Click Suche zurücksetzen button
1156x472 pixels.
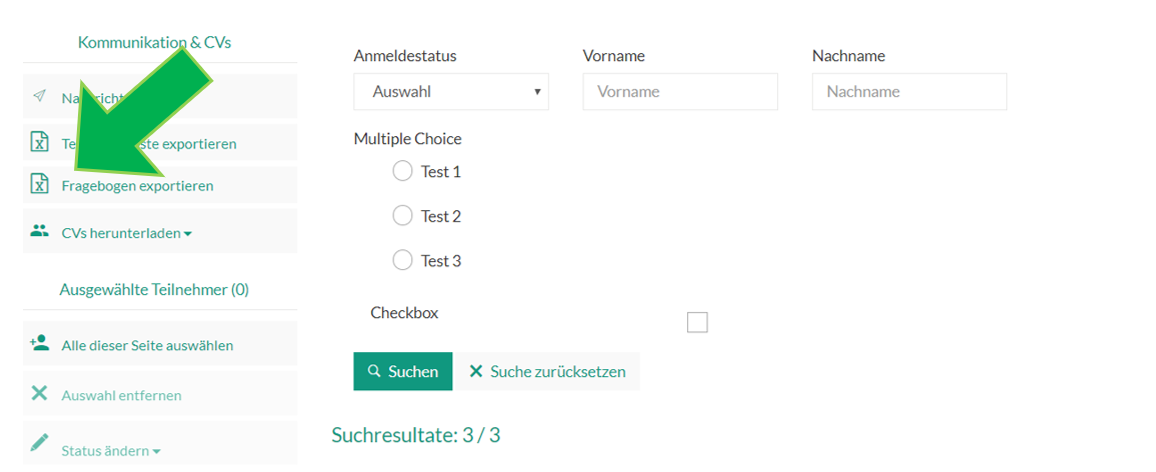pyautogui.click(x=547, y=371)
